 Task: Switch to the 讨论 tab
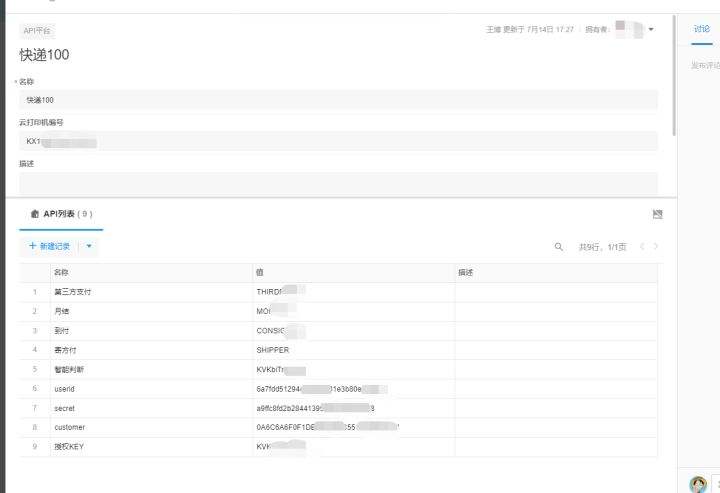click(x=701, y=29)
